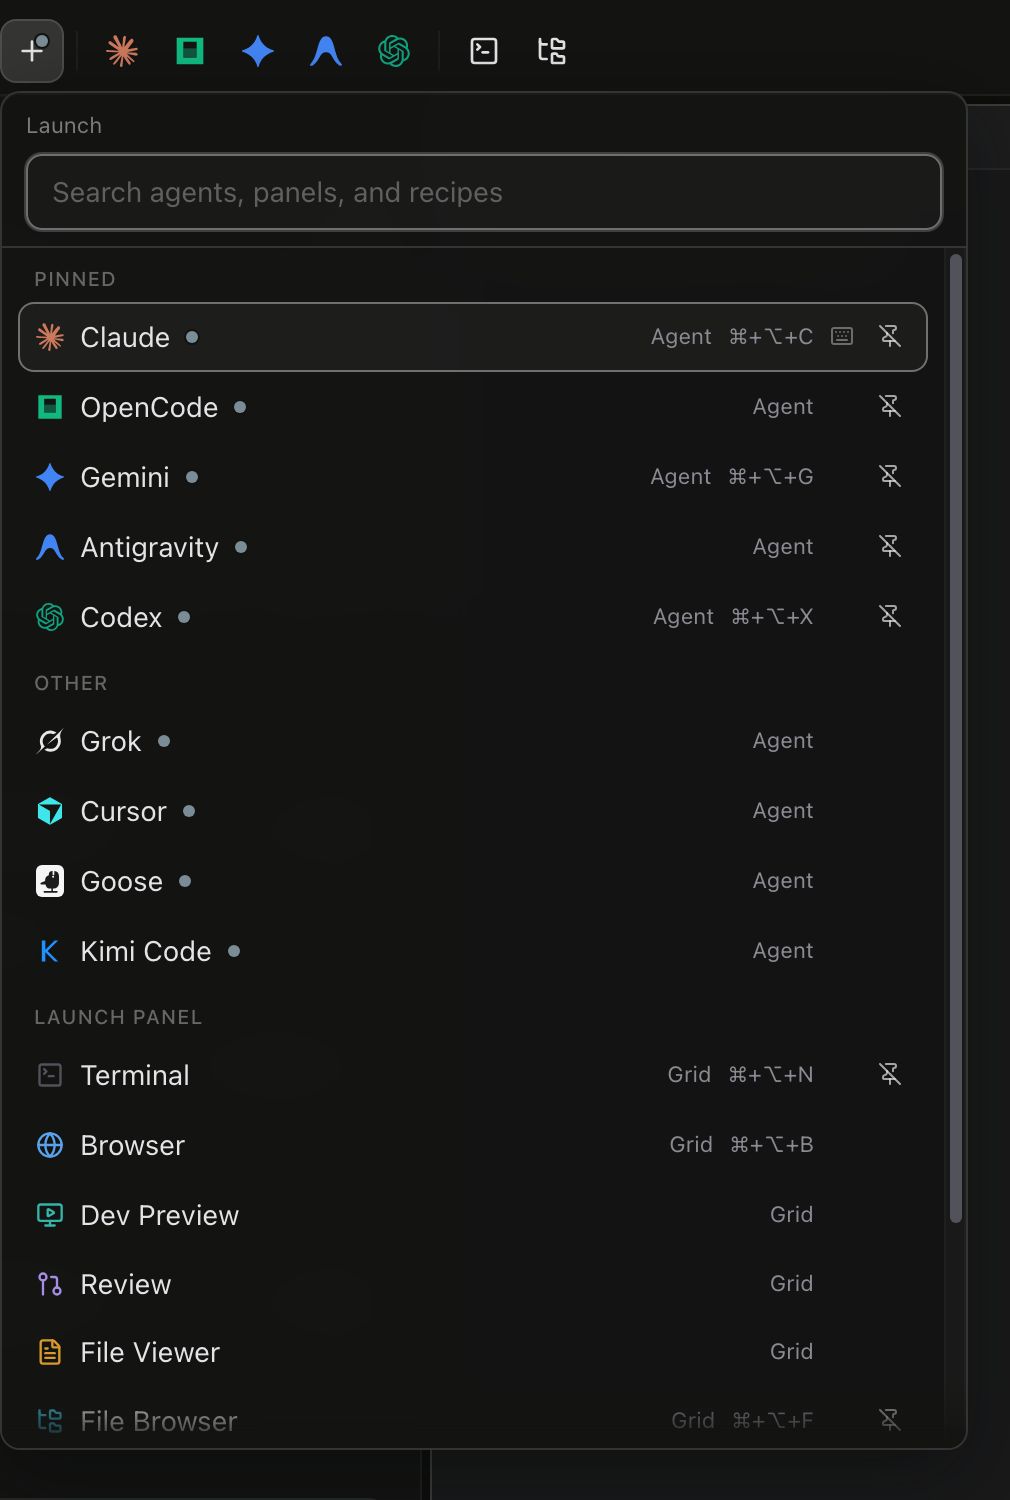1010x1500 pixels.
Task: Select the Codex agent row
Action: click(473, 617)
